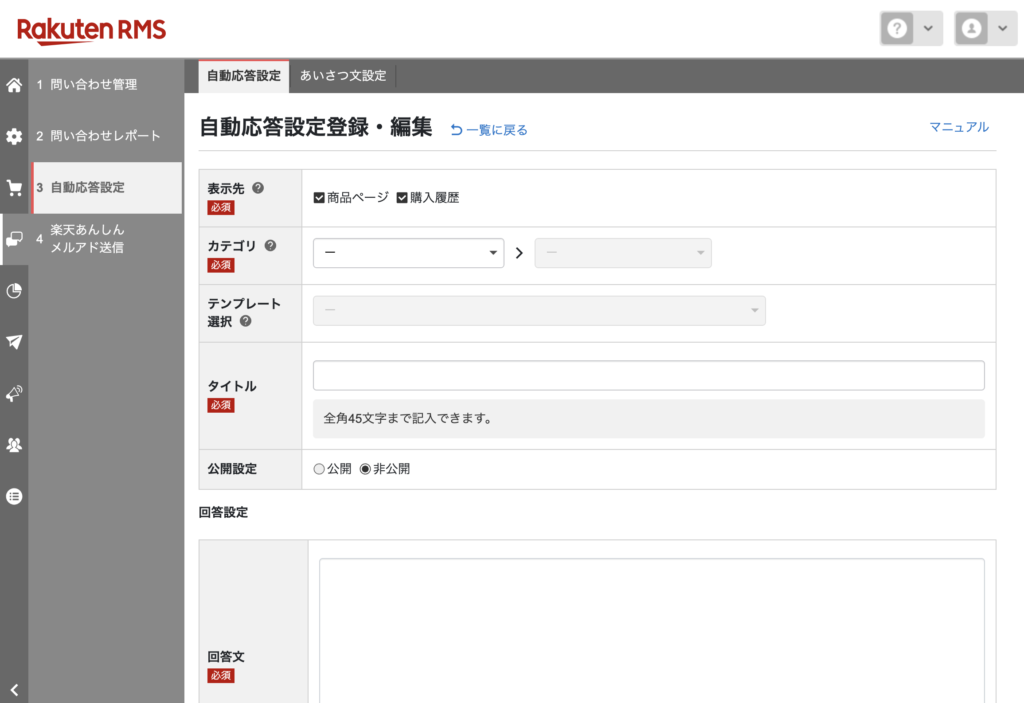Open 1 問い合わせ管理 menu item
This screenshot has width=1024, height=703.
coord(105,85)
